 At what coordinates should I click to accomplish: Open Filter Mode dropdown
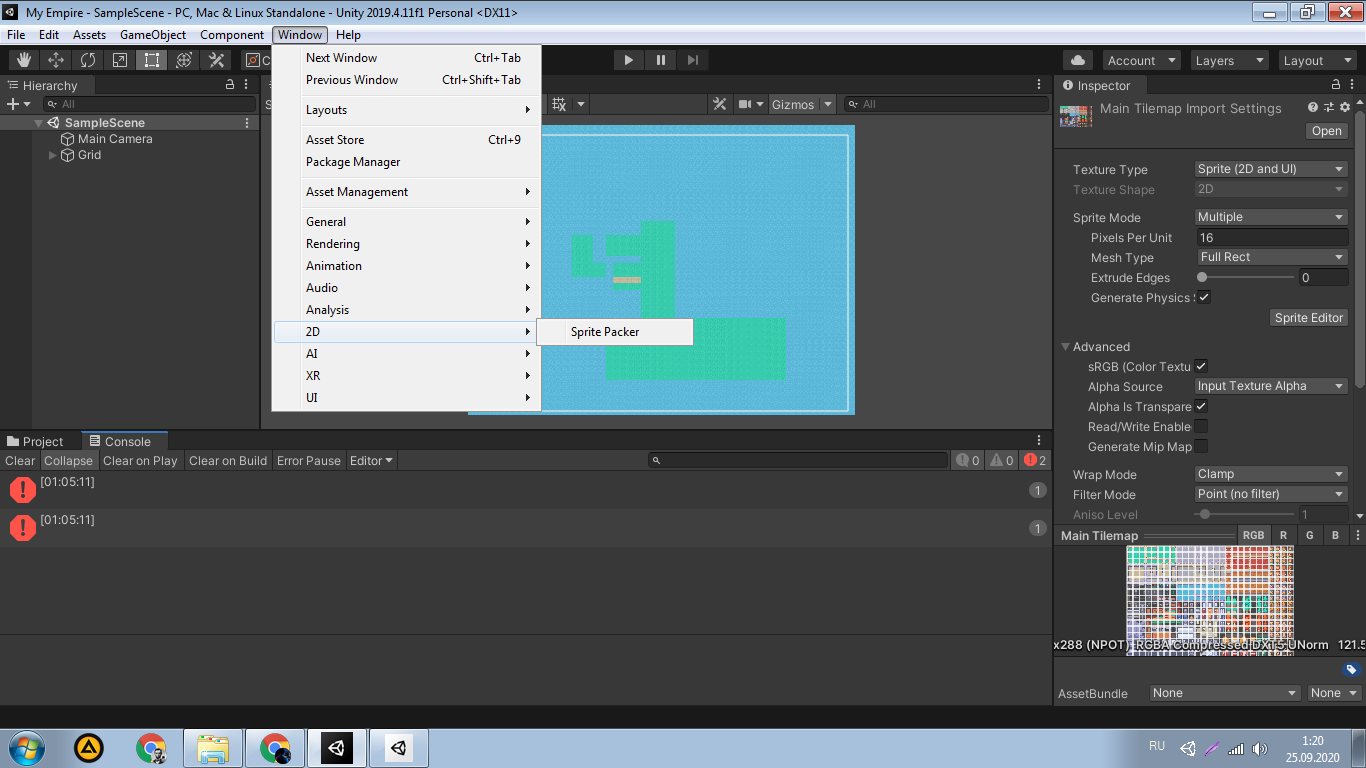[x=1271, y=494]
